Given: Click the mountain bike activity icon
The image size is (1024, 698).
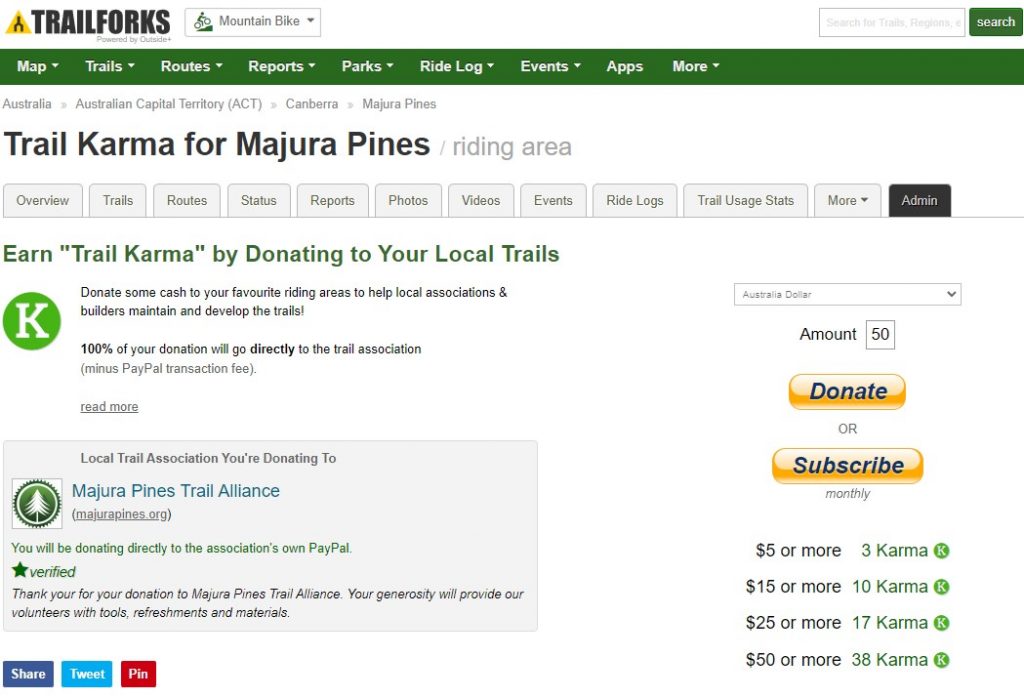Looking at the screenshot, I should click(x=204, y=22).
